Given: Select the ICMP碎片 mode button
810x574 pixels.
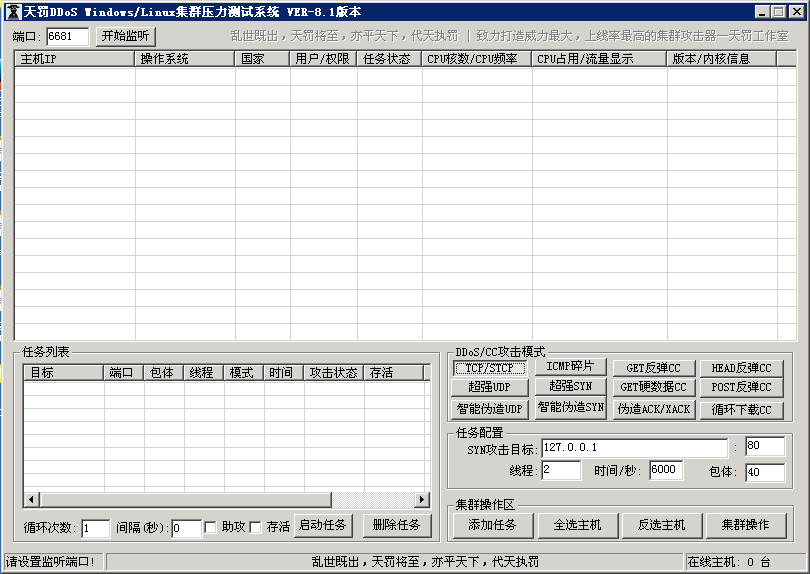Looking at the screenshot, I should (x=570, y=367).
